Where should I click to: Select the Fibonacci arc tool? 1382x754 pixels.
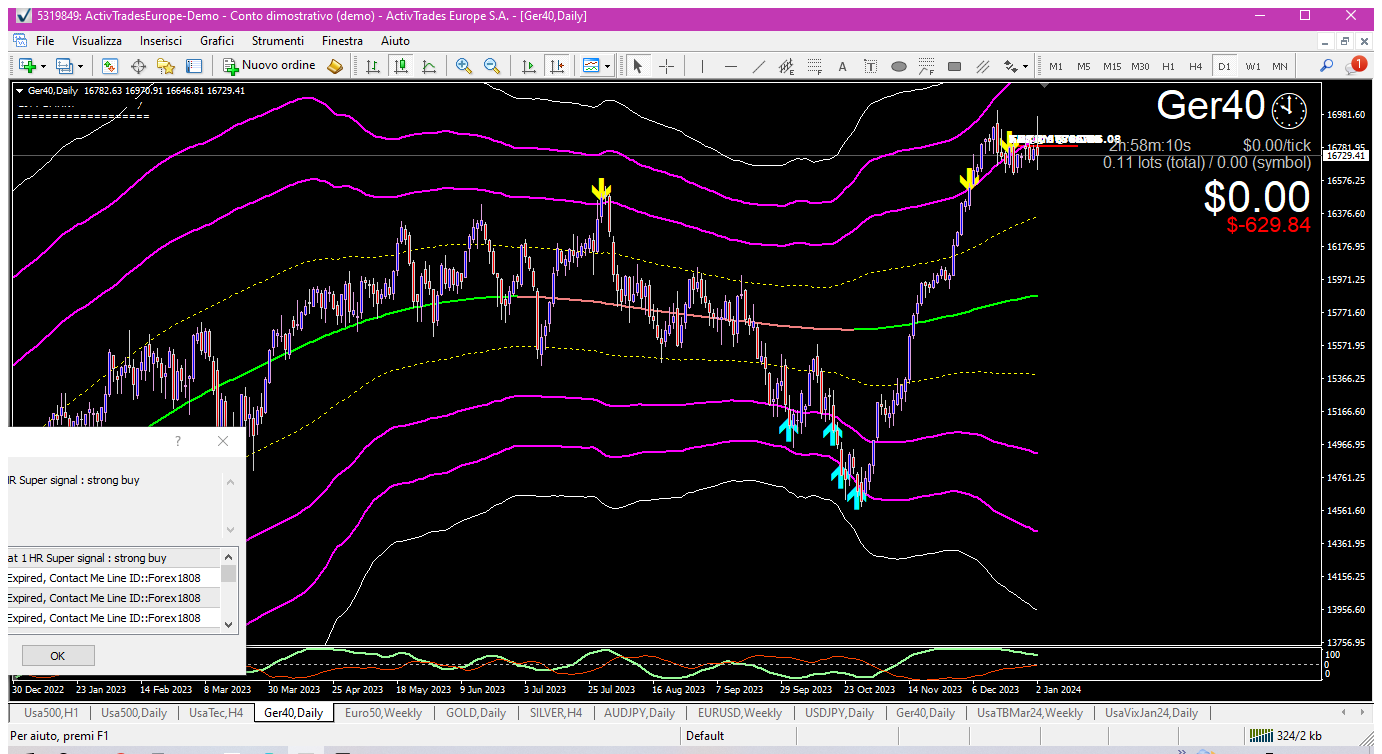tap(927, 66)
